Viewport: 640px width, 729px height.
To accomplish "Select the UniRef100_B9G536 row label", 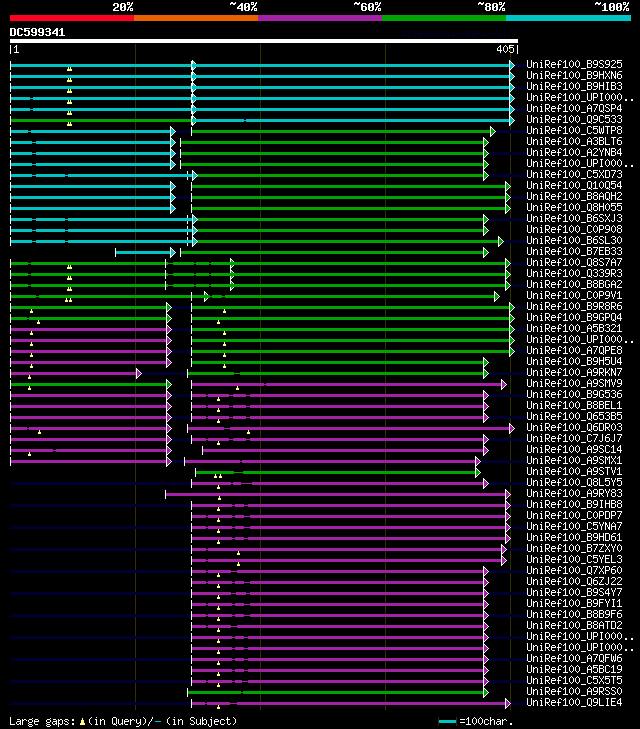I will click(x=574, y=395).
